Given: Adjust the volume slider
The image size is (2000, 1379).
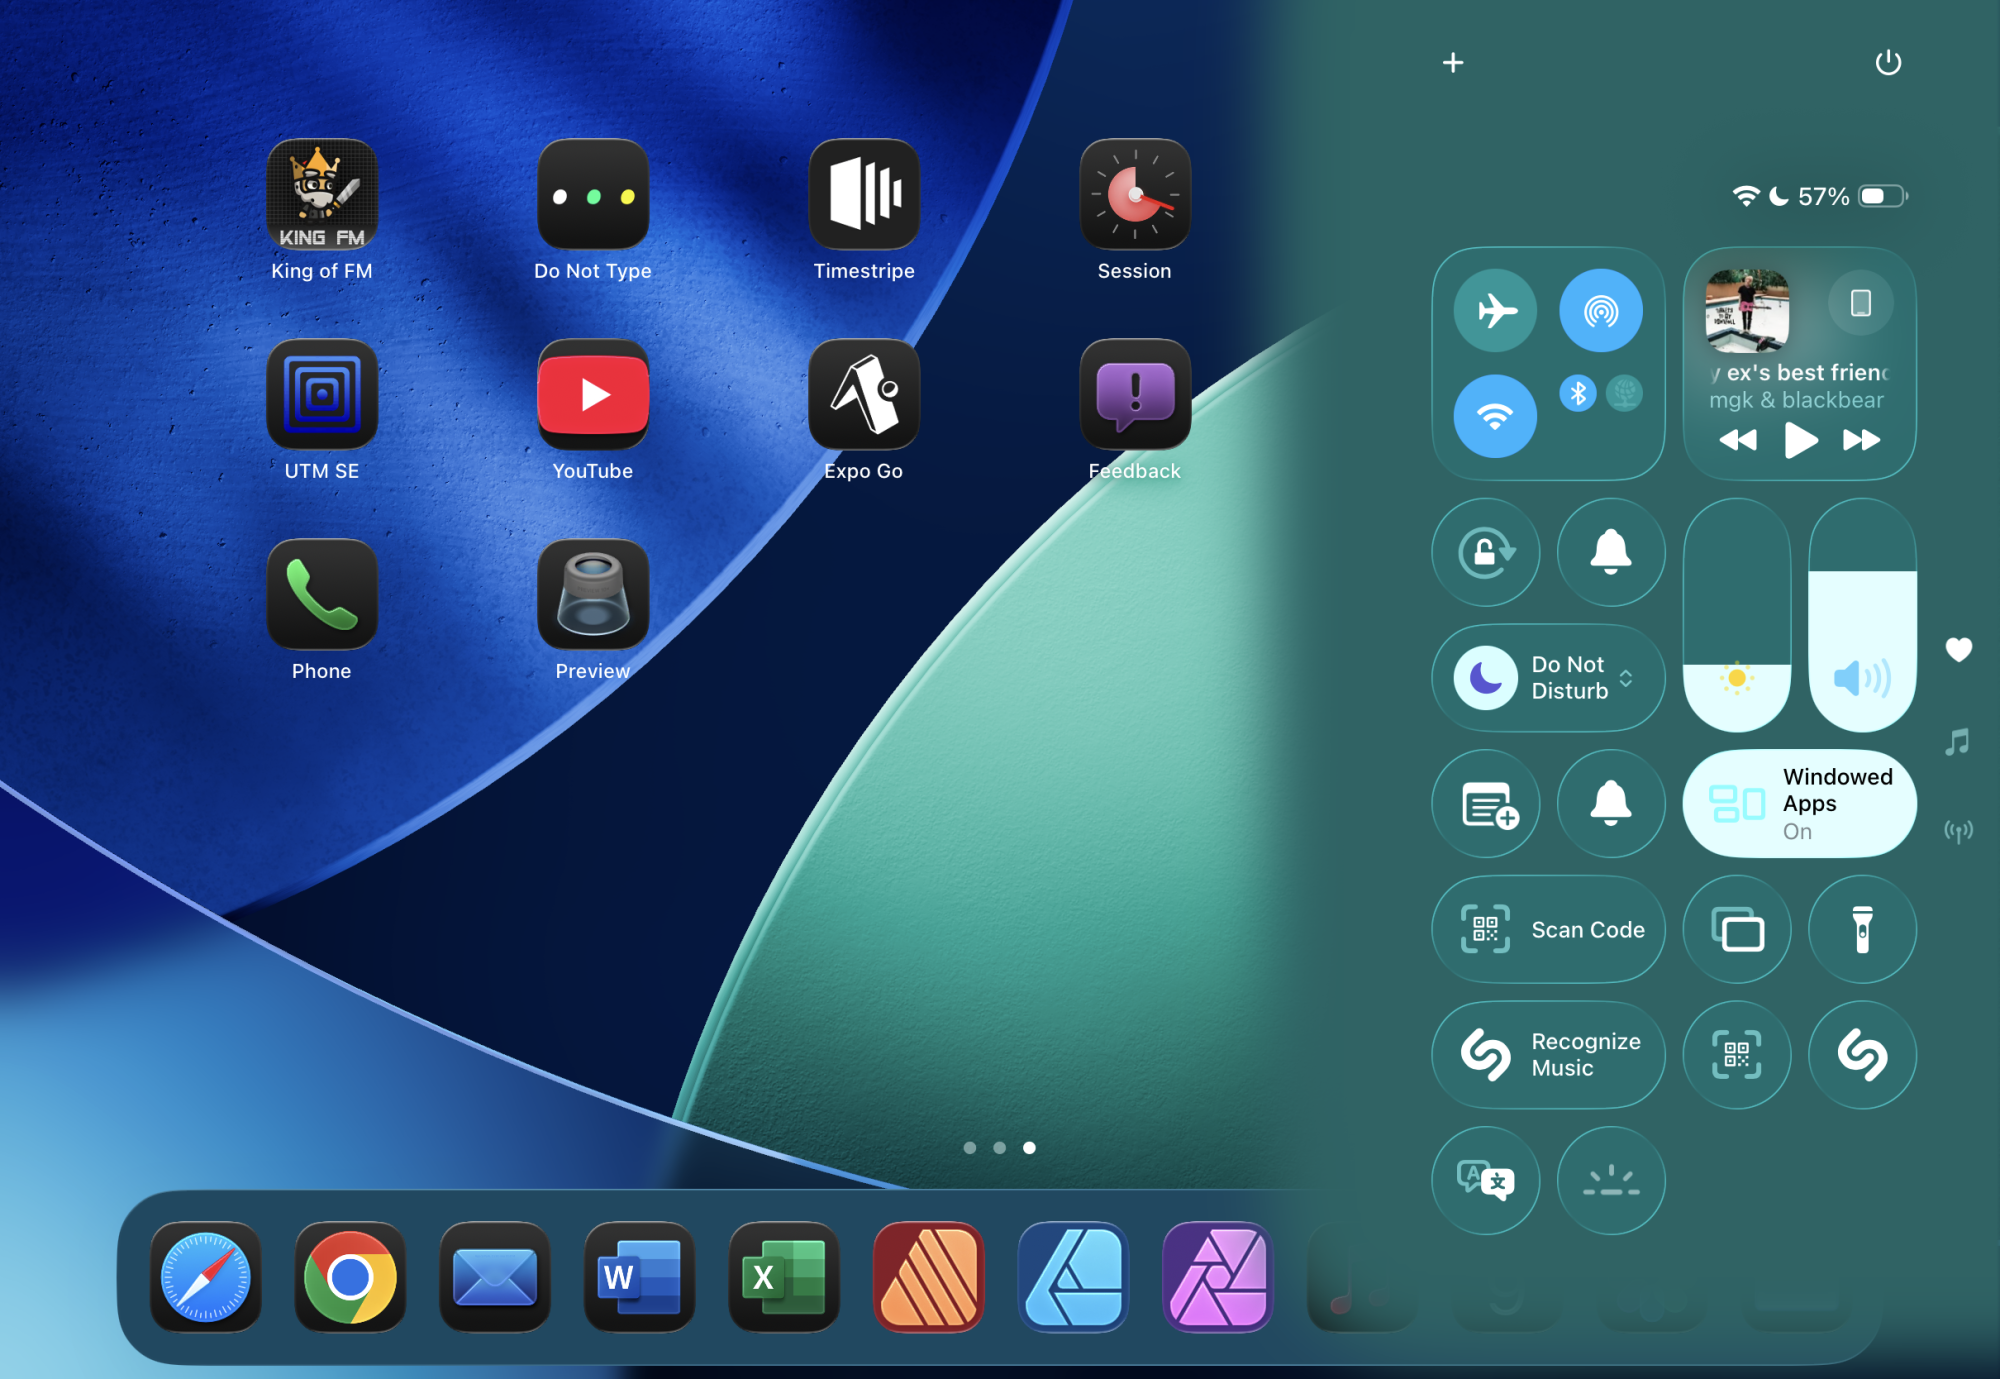Looking at the screenshot, I should 1862,615.
